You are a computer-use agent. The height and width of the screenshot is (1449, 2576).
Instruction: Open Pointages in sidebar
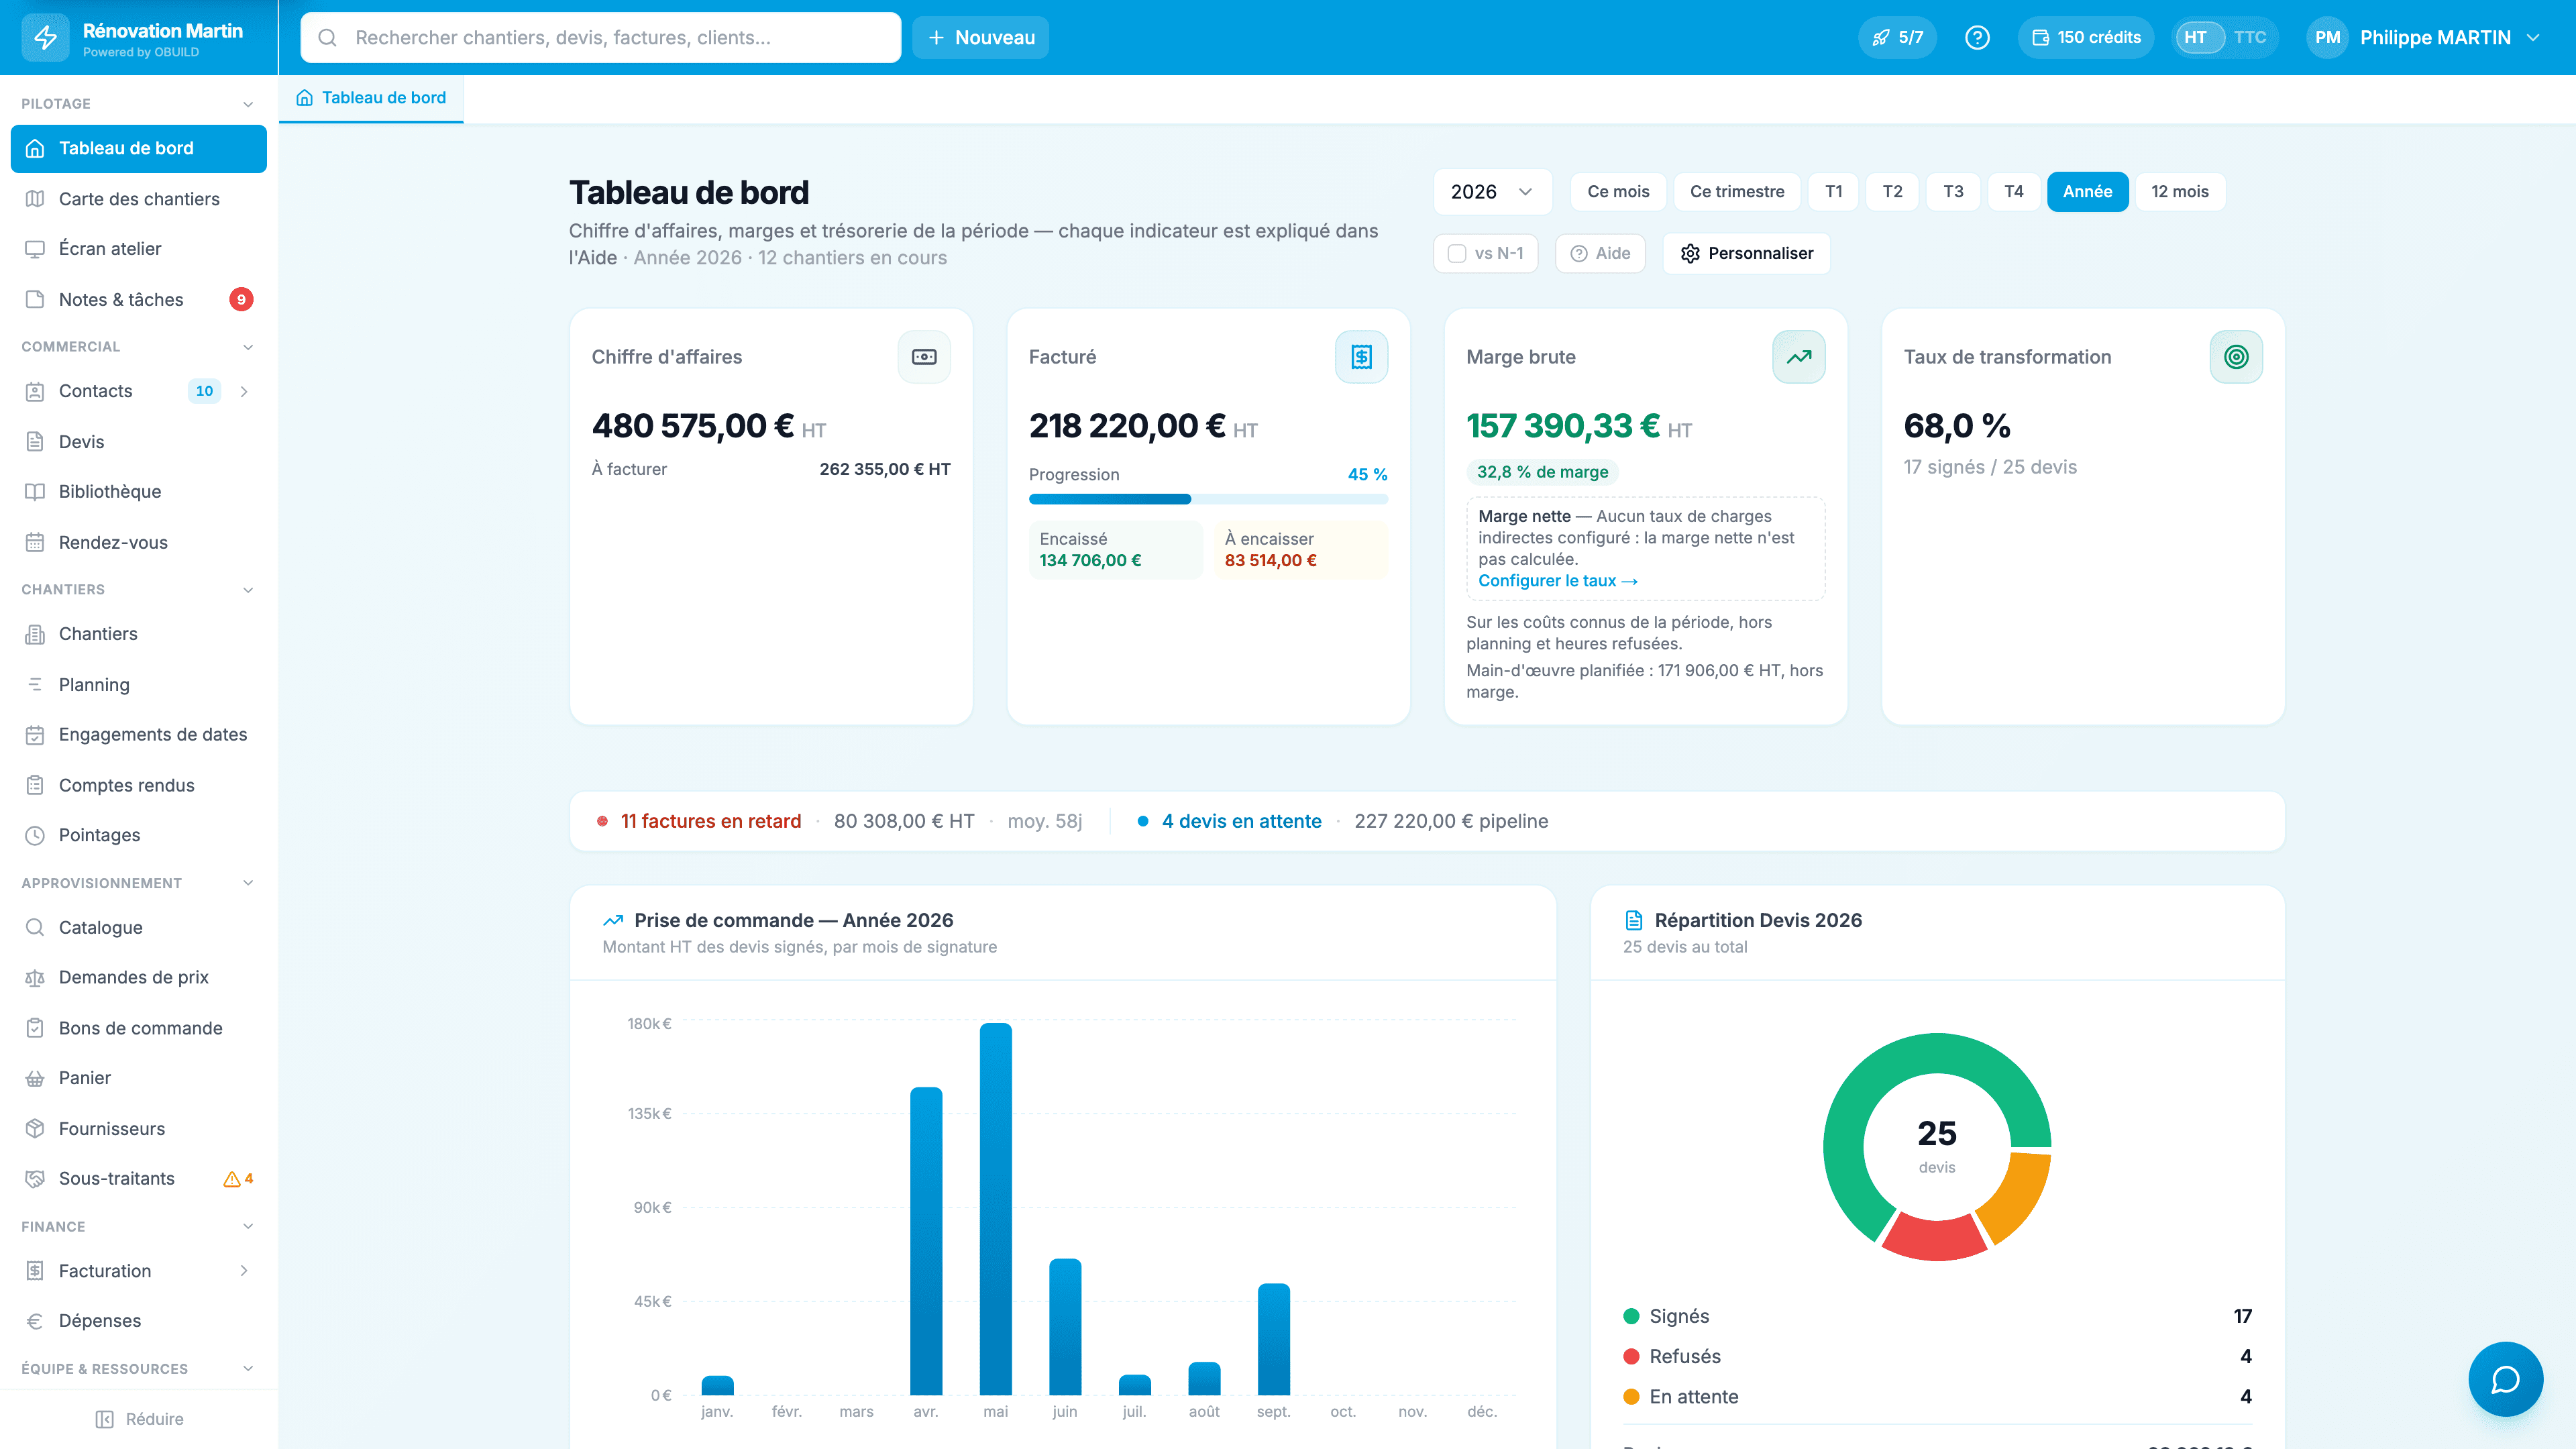coord(139,835)
